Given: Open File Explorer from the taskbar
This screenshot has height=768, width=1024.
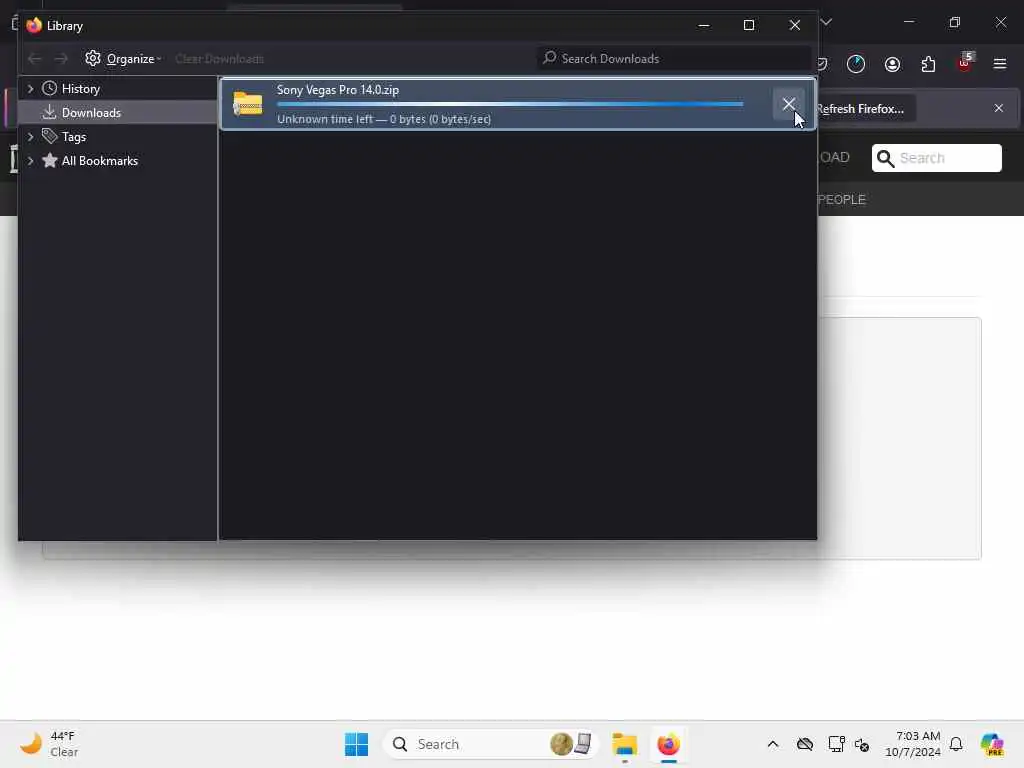Looking at the screenshot, I should 624,744.
